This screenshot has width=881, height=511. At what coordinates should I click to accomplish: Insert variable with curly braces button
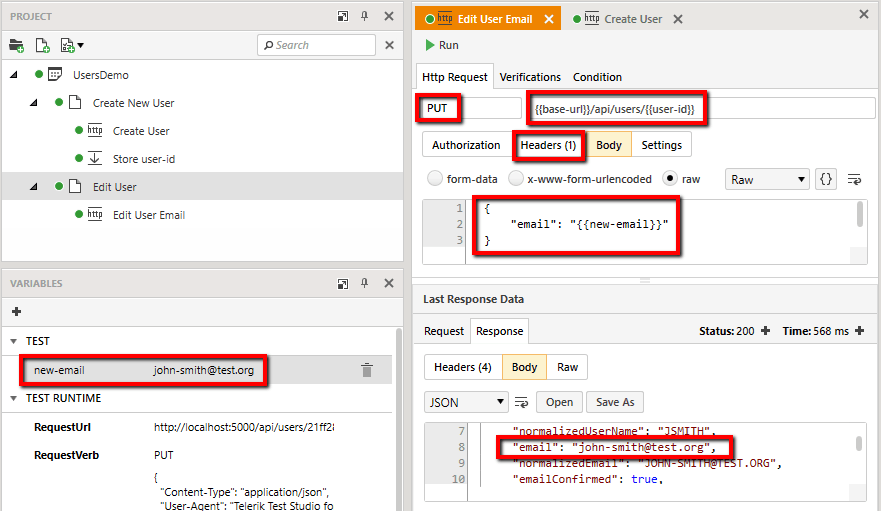pos(826,179)
